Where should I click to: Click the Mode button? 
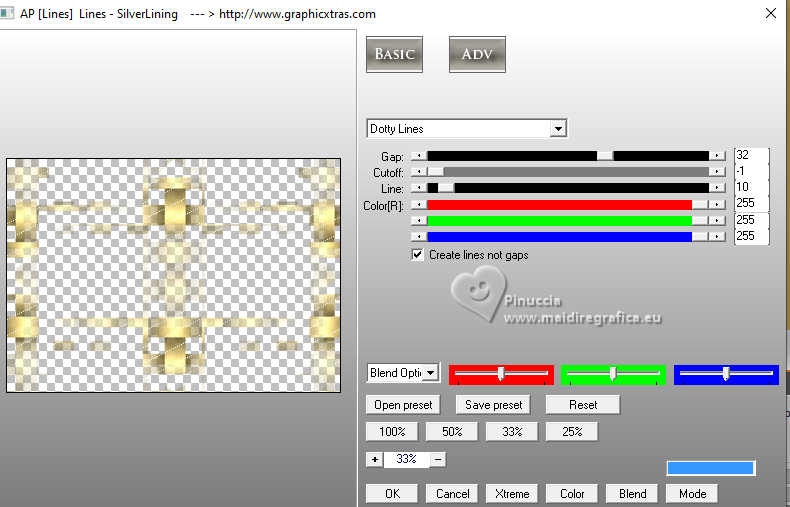692,493
